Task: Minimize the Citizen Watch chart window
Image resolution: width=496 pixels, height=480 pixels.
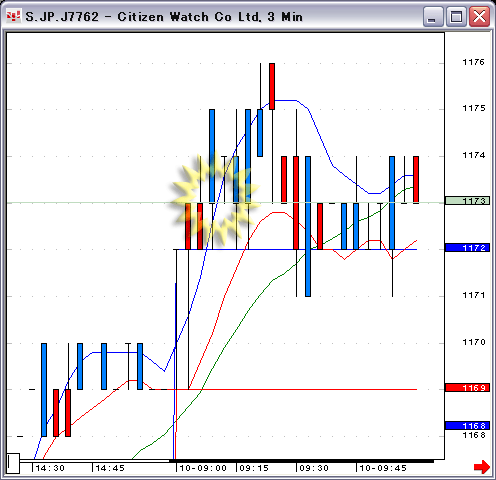Action: (433, 16)
